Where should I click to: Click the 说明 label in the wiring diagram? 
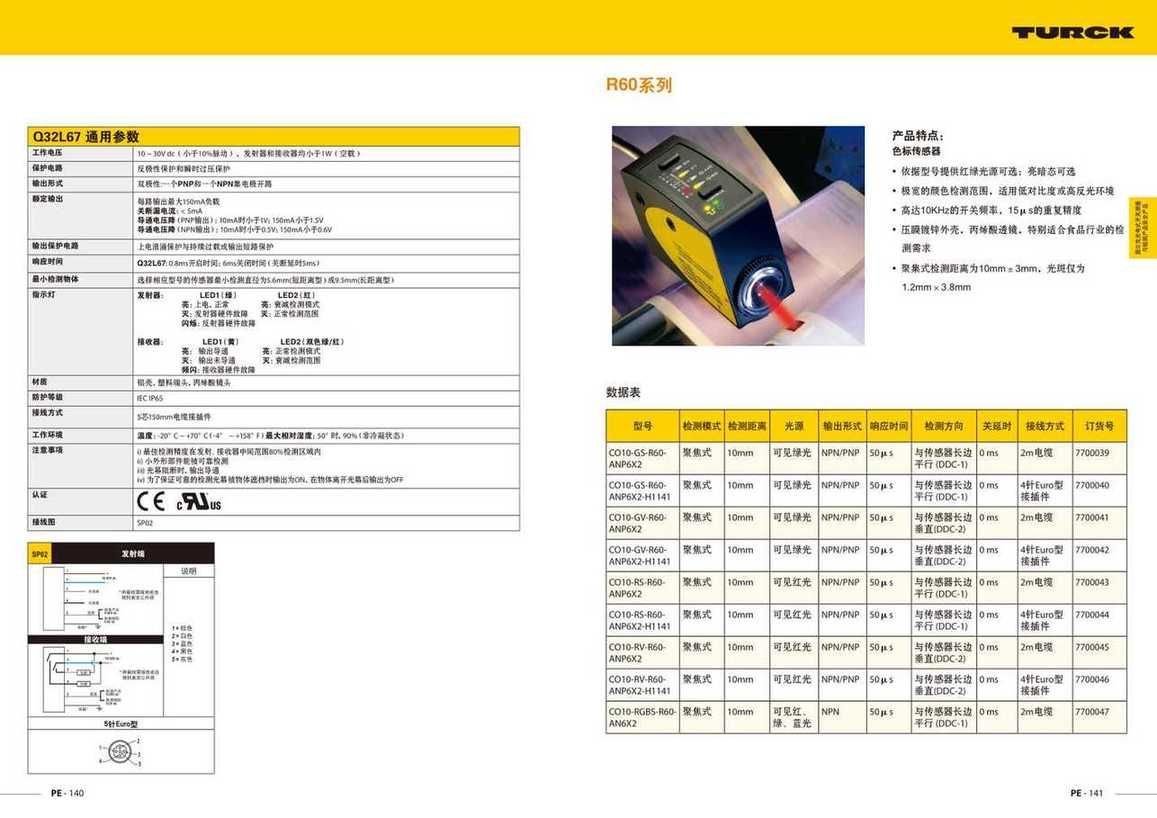click(x=189, y=572)
